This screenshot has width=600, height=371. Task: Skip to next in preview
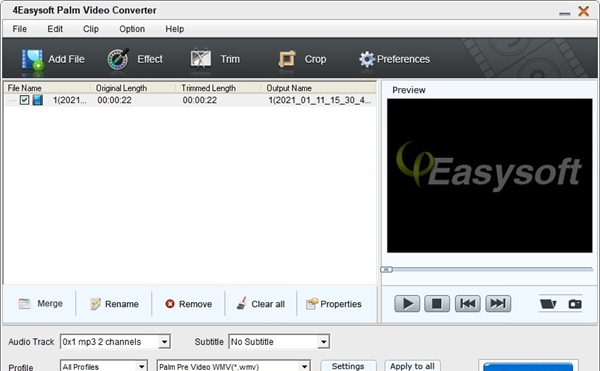click(x=498, y=304)
